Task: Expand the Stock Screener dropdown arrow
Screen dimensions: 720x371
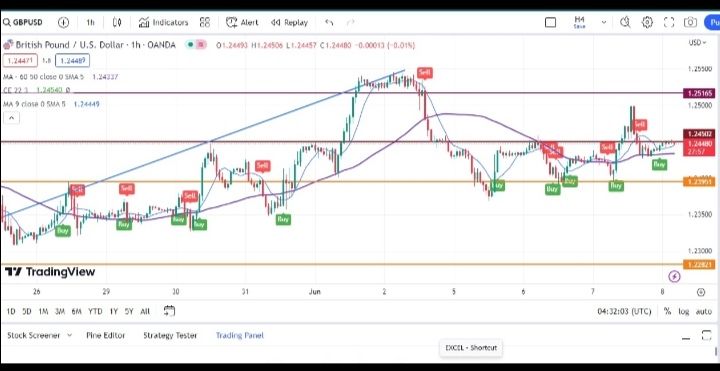Action: point(69,335)
